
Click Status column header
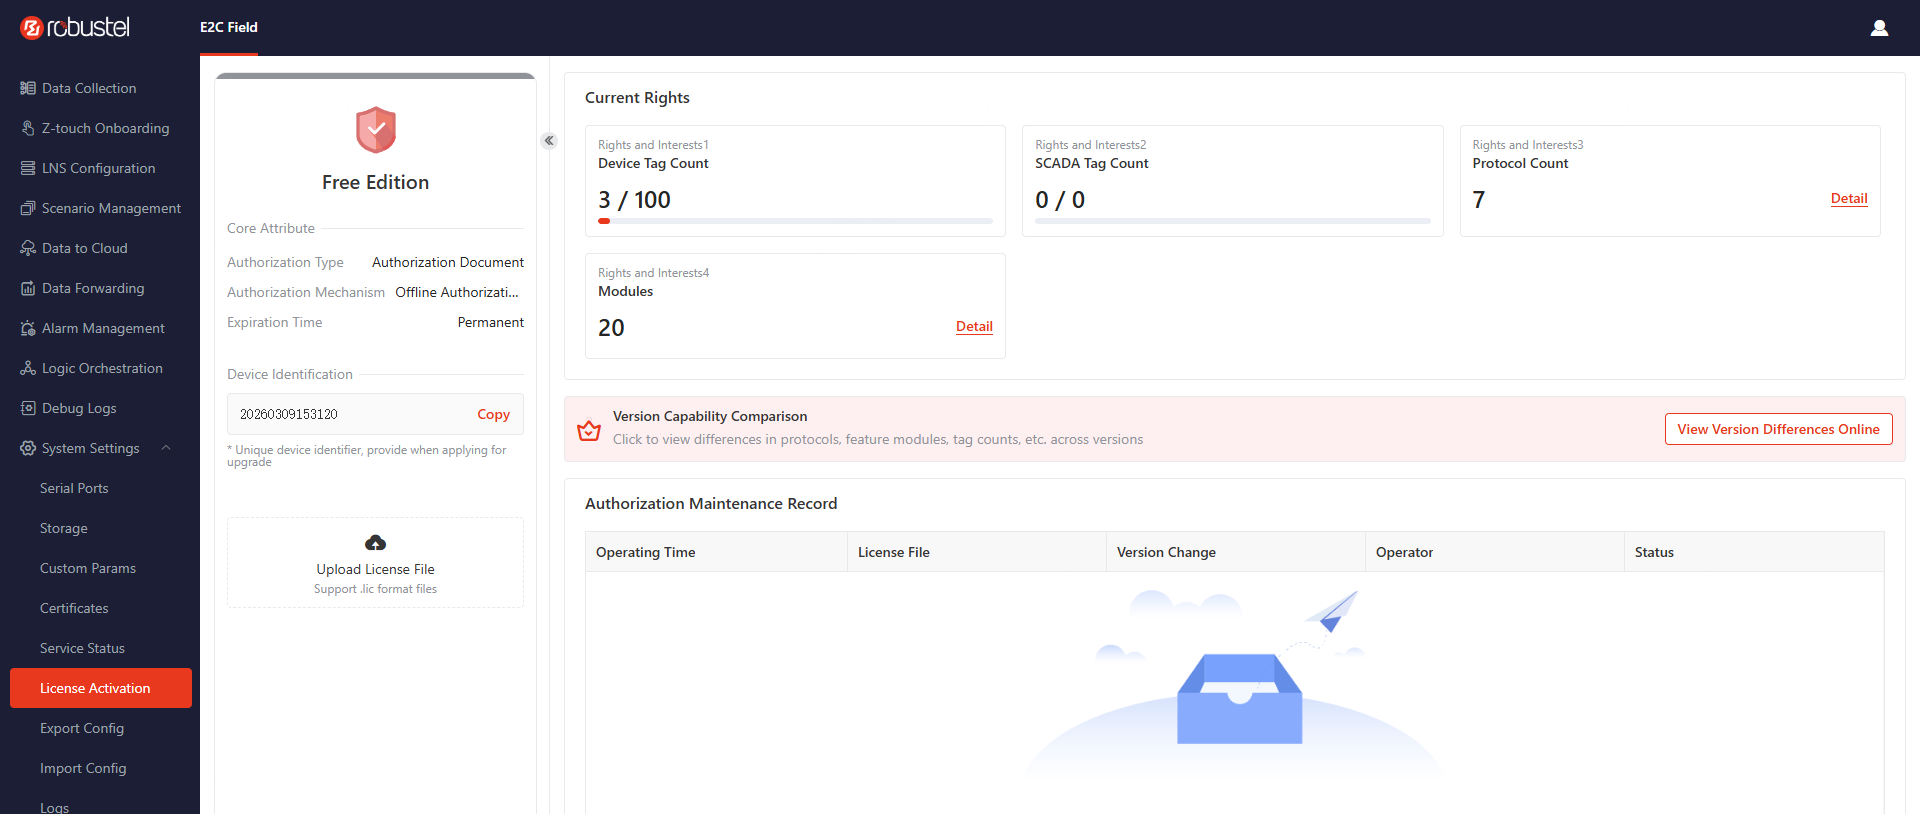point(1754,552)
